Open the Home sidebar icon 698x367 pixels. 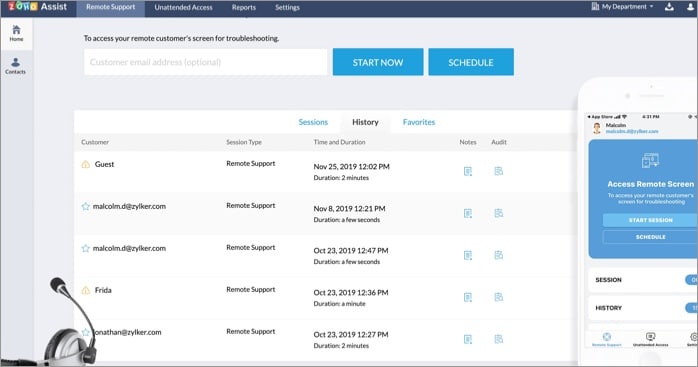click(16, 33)
